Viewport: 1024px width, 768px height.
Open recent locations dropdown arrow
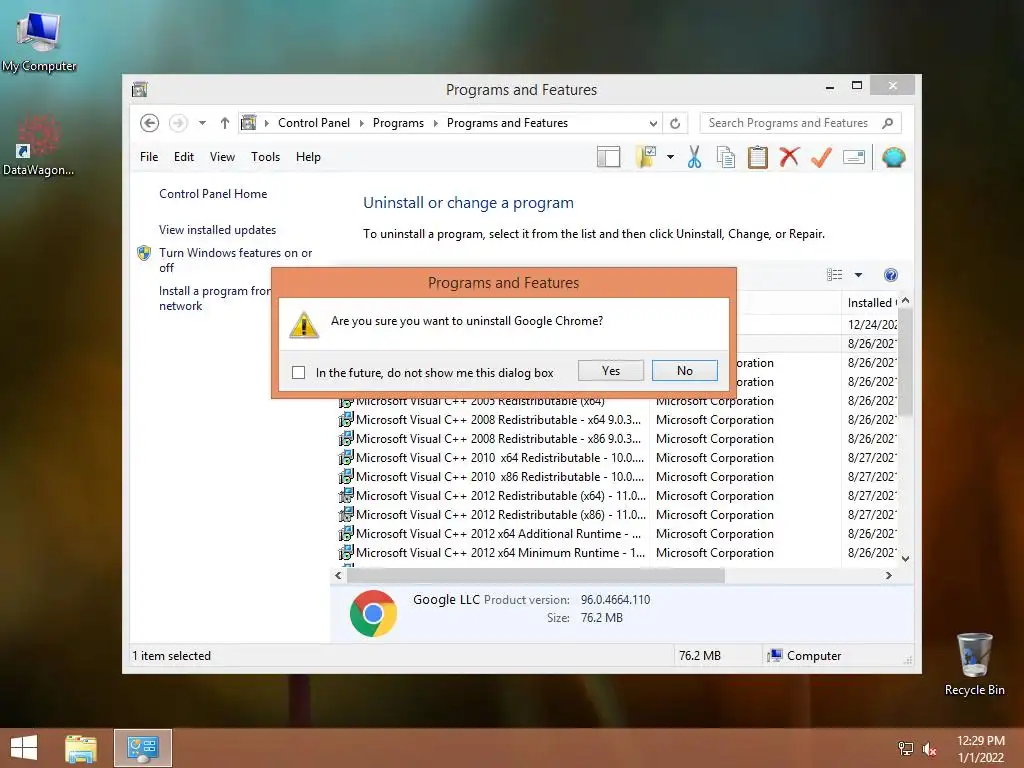coord(202,123)
